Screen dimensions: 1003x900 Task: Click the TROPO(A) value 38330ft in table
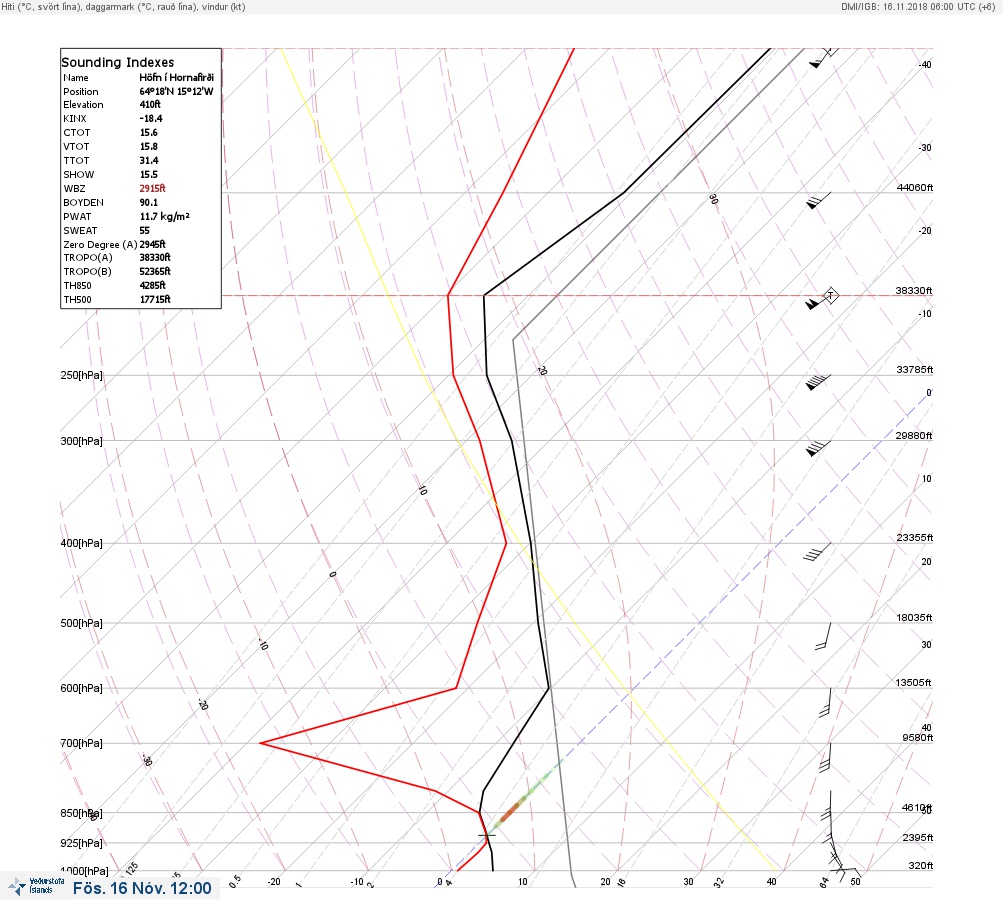tap(155, 257)
